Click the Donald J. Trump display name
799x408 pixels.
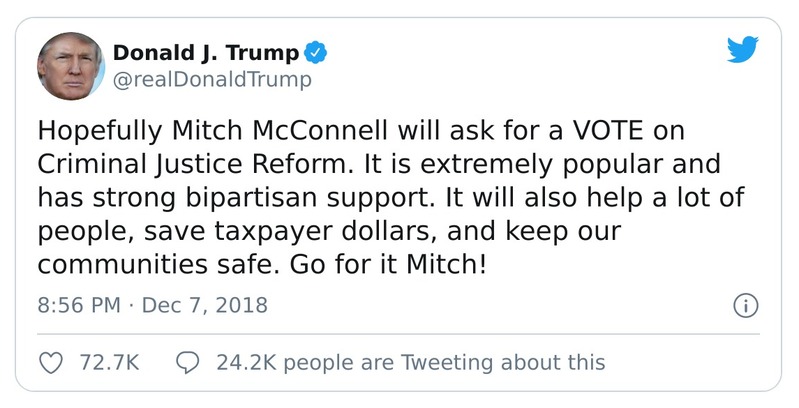point(206,52)
